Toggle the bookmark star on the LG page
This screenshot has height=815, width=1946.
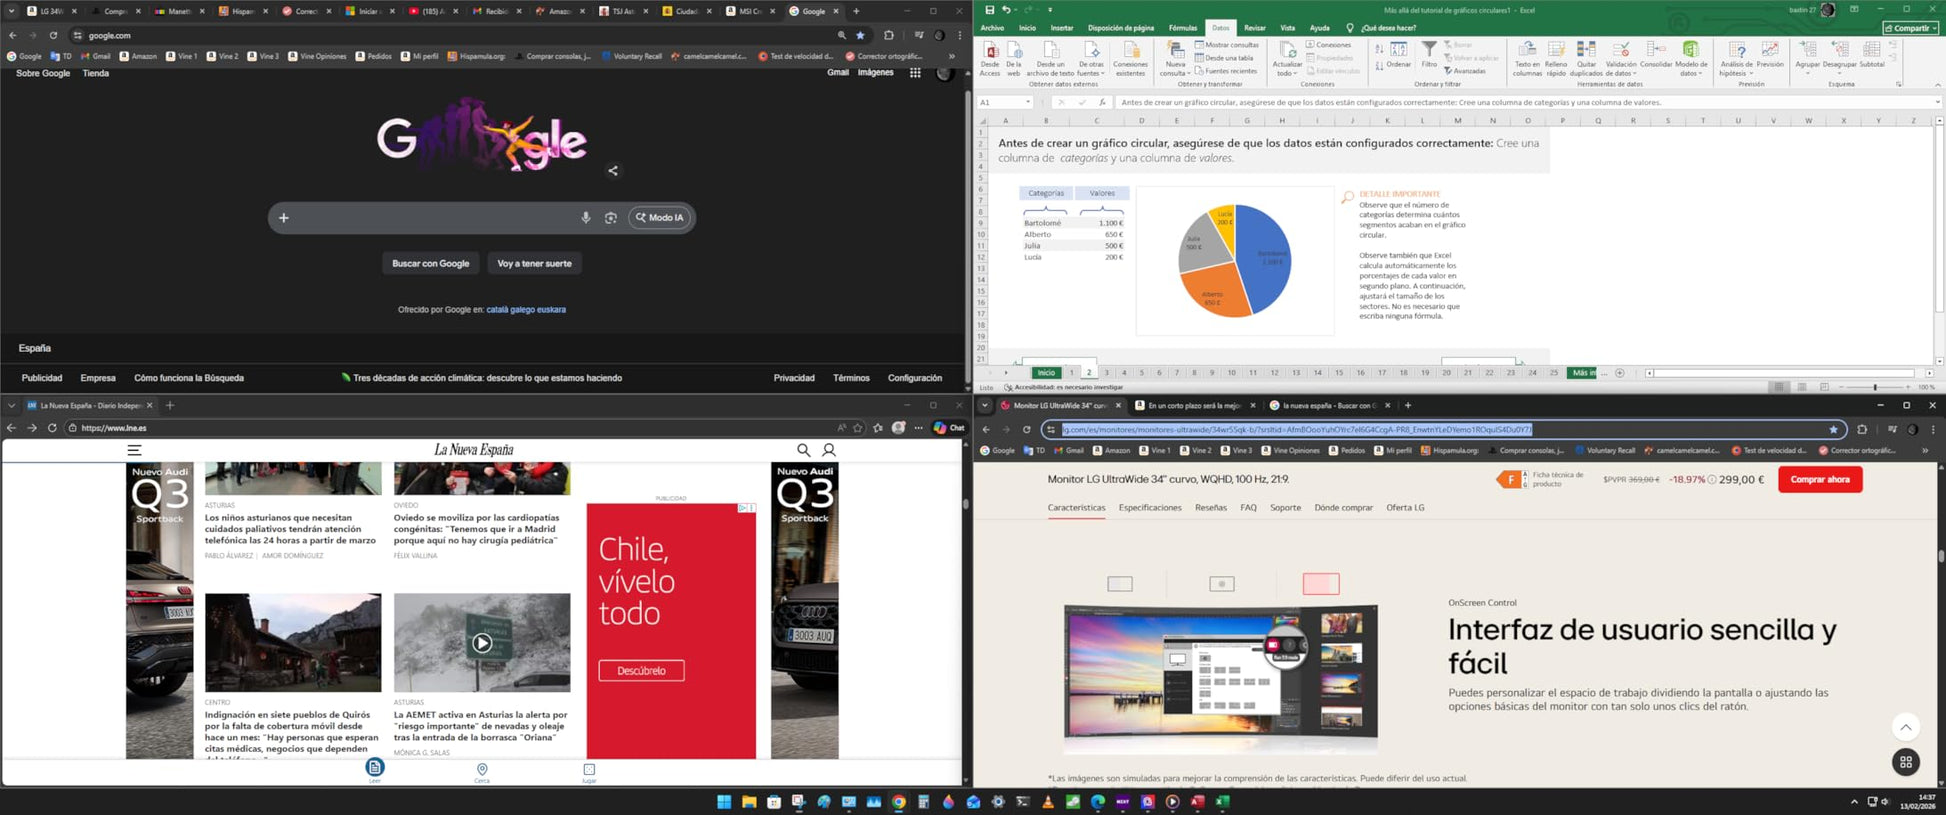[x=1833, y=429]
